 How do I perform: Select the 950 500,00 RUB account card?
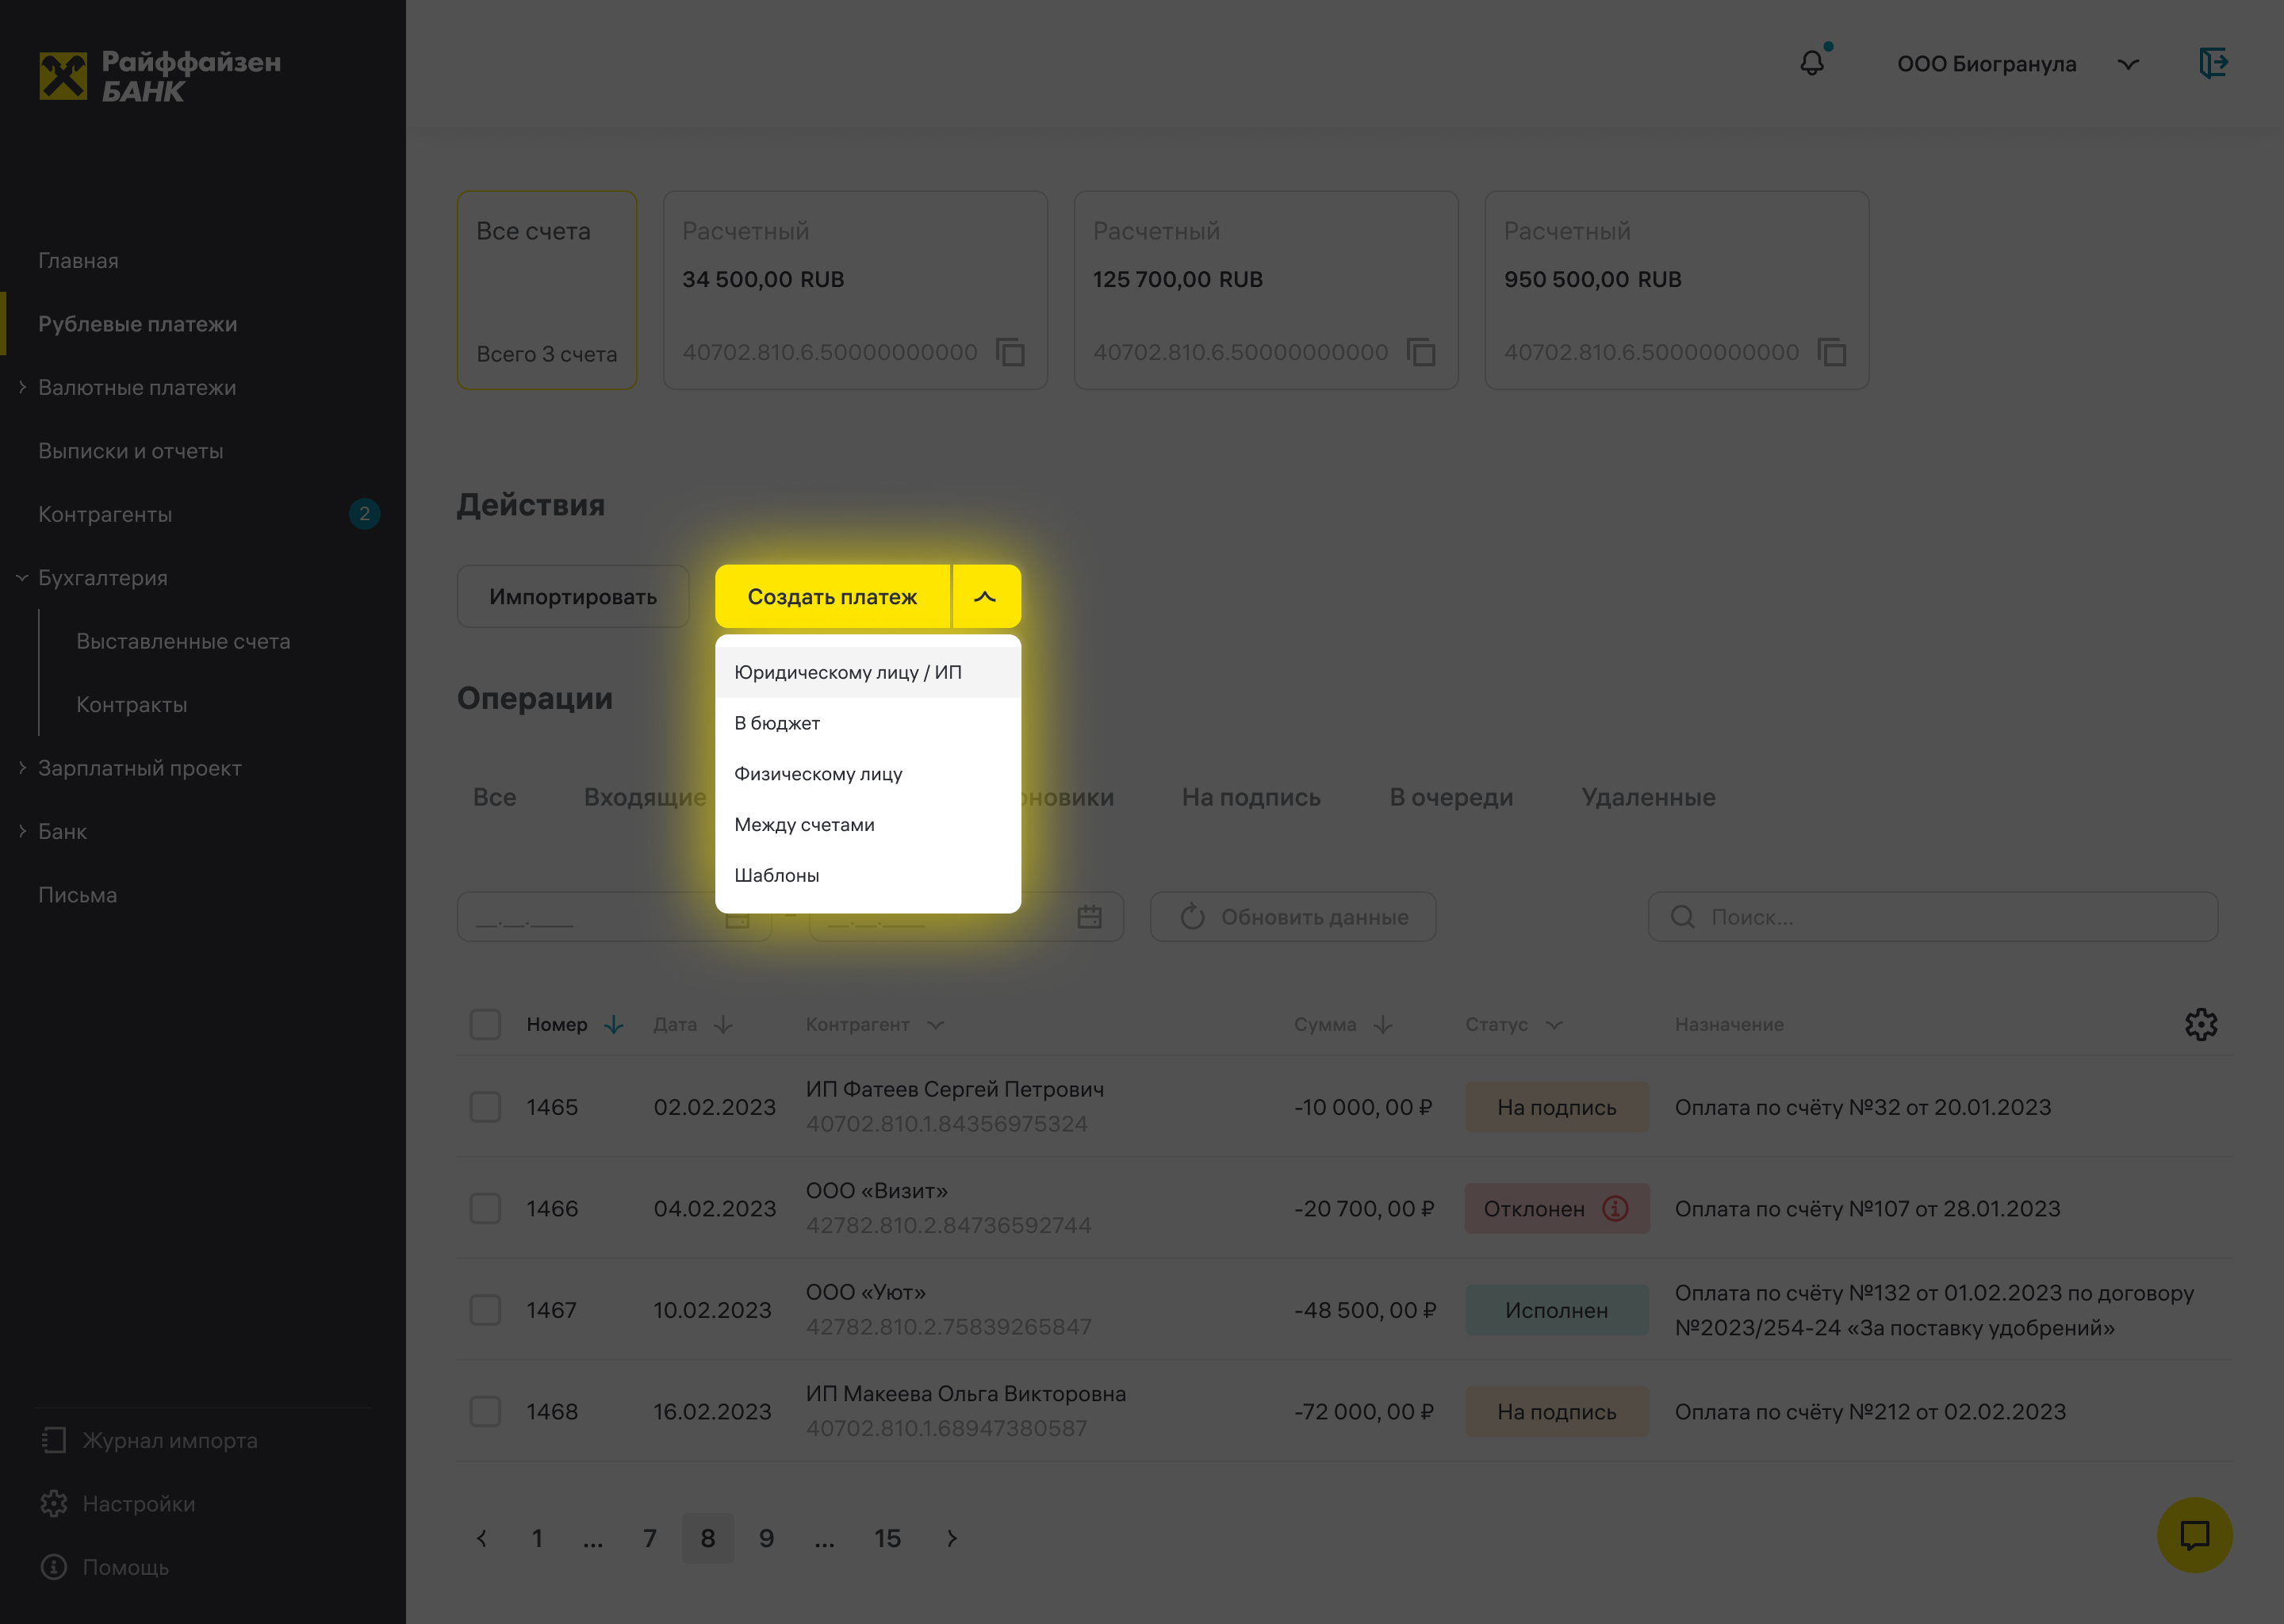point(1677,290)
